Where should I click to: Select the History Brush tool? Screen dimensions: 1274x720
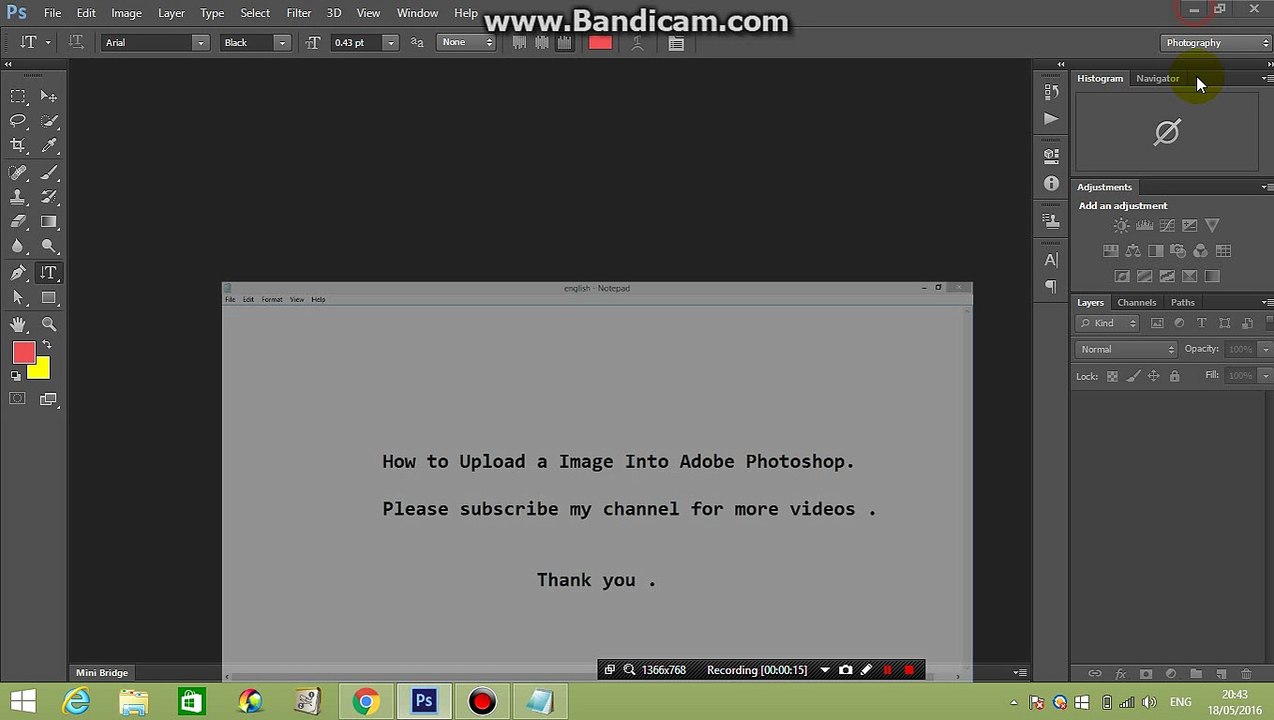tap(48, 197)
